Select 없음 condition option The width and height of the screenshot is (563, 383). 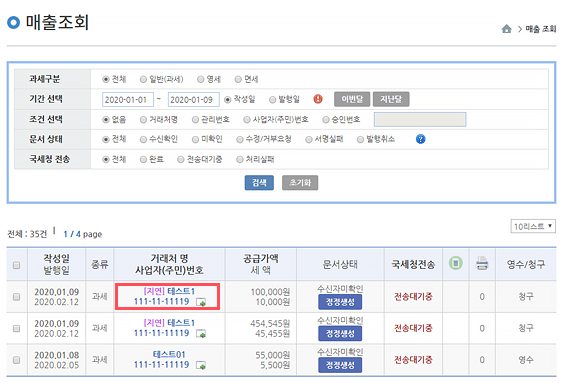106,120
